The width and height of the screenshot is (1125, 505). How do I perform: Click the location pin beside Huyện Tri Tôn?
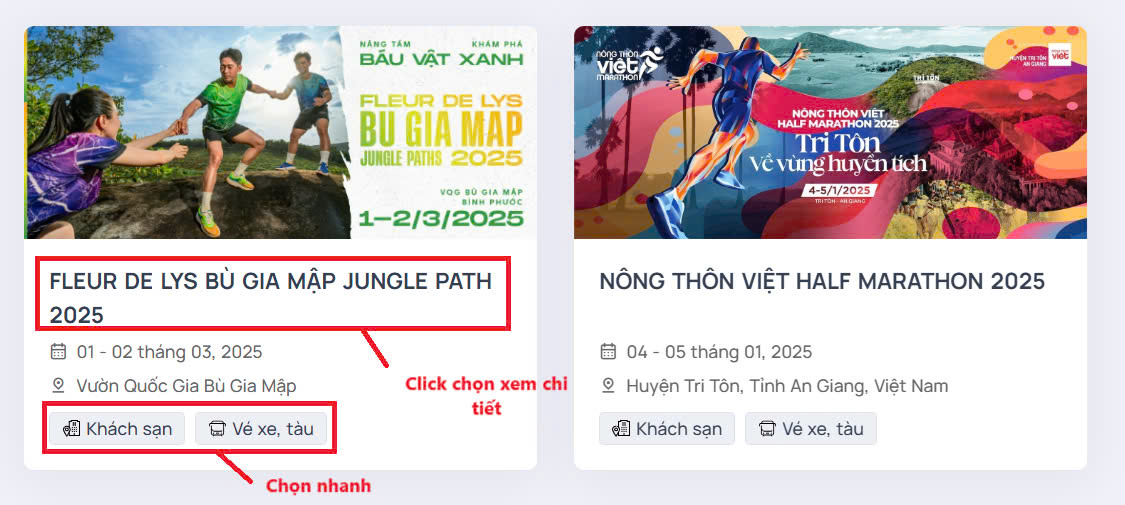(x=608, y=386)
